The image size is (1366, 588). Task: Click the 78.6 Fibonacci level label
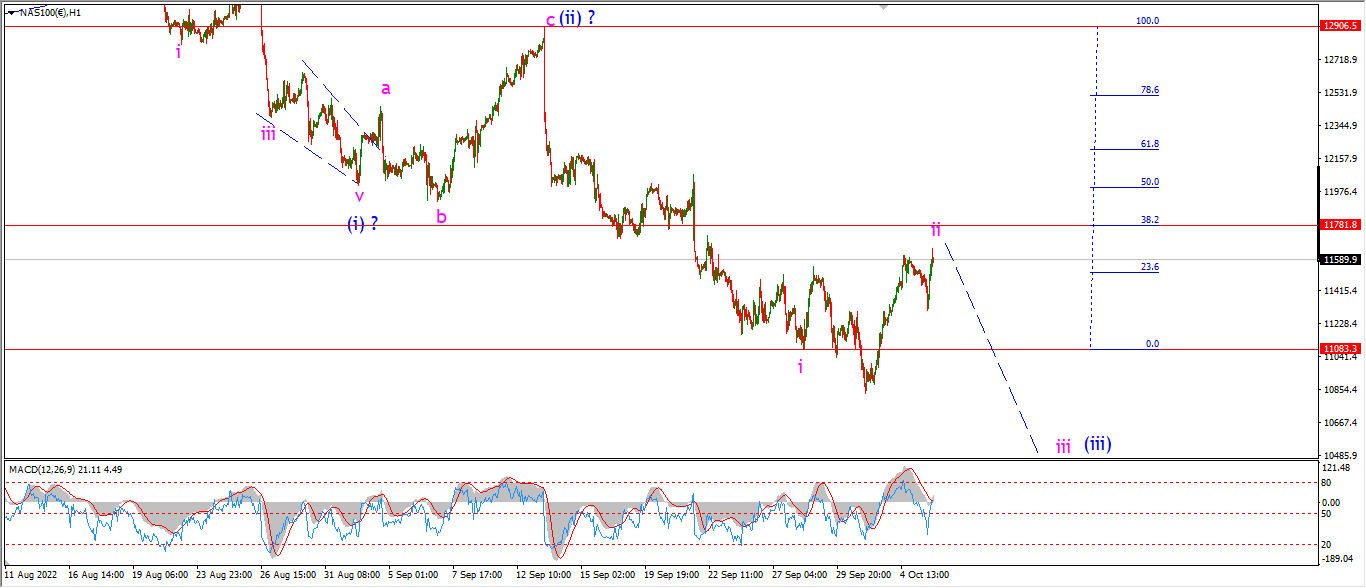tap(1150, 90)
